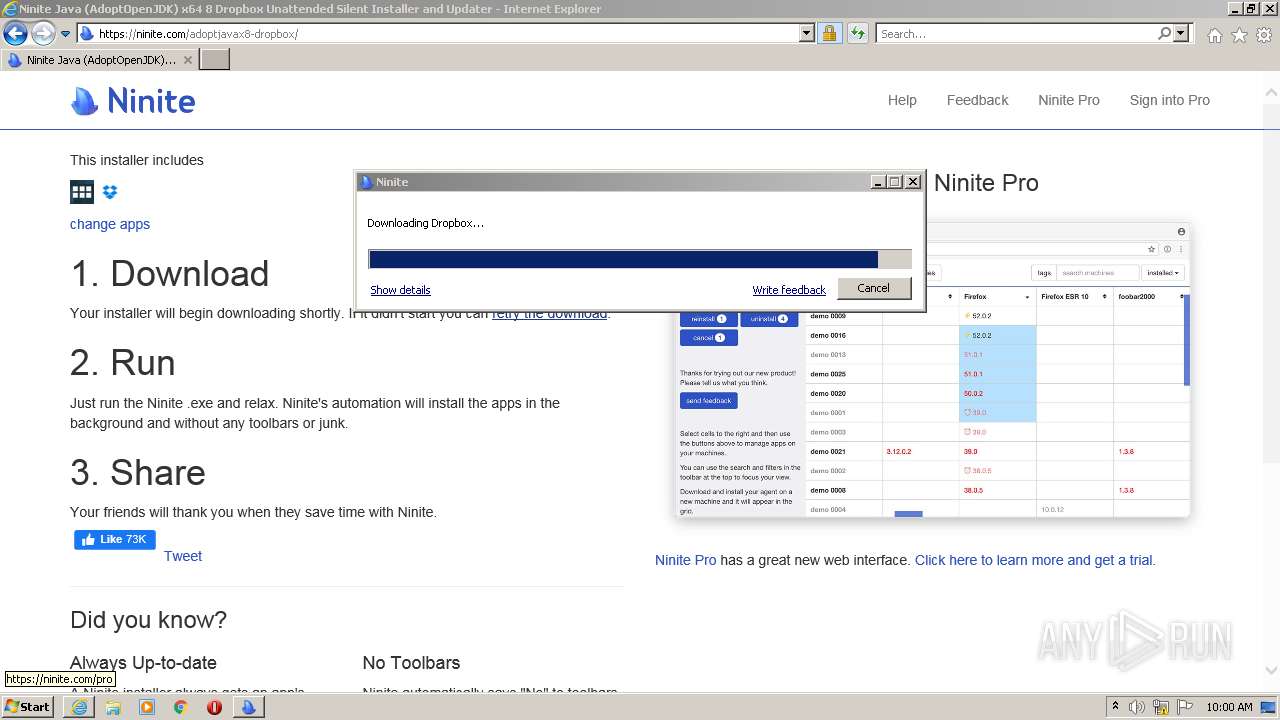Screen dimensions: 1280x720
Task: Click the Dropbox download progress bar
Action: (640, 259)
